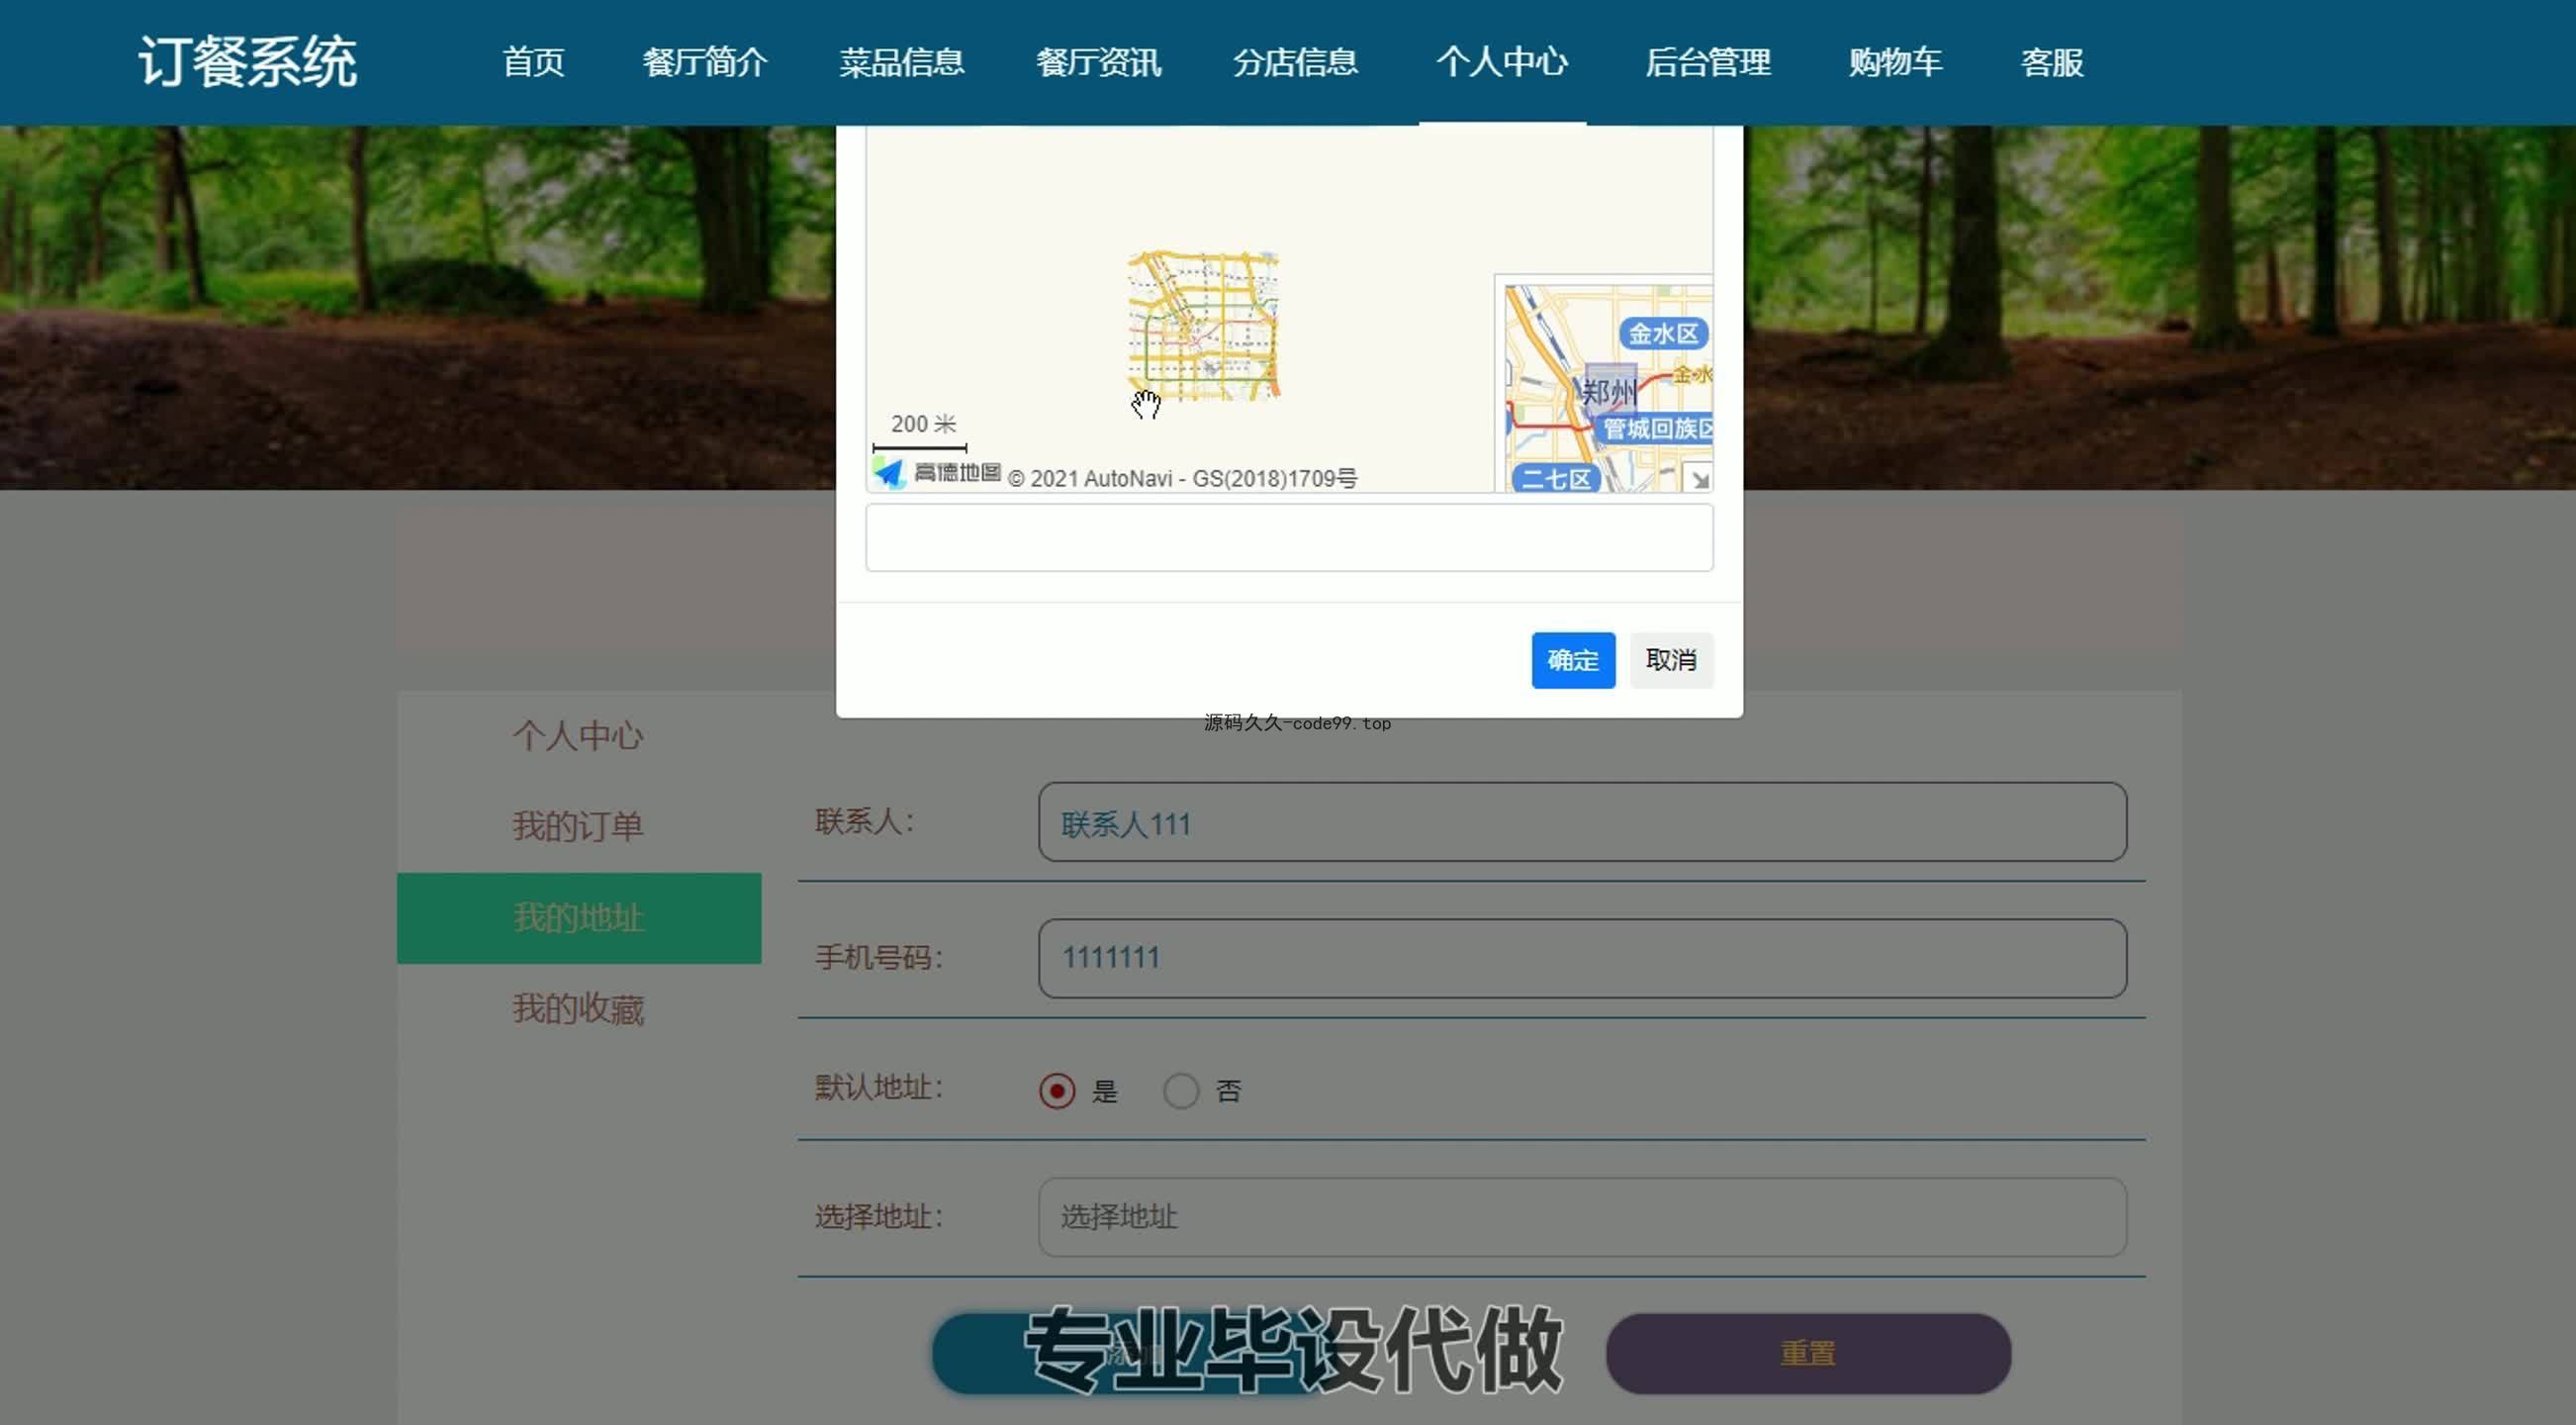
Task: Click the 重置 reset button
Action: [x=1808, y=1354]
